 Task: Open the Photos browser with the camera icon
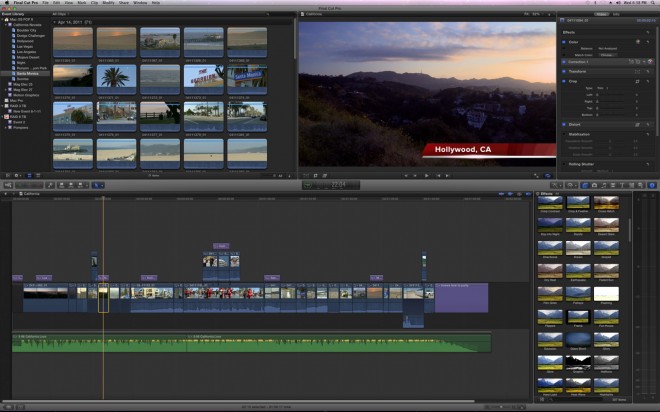594,185
